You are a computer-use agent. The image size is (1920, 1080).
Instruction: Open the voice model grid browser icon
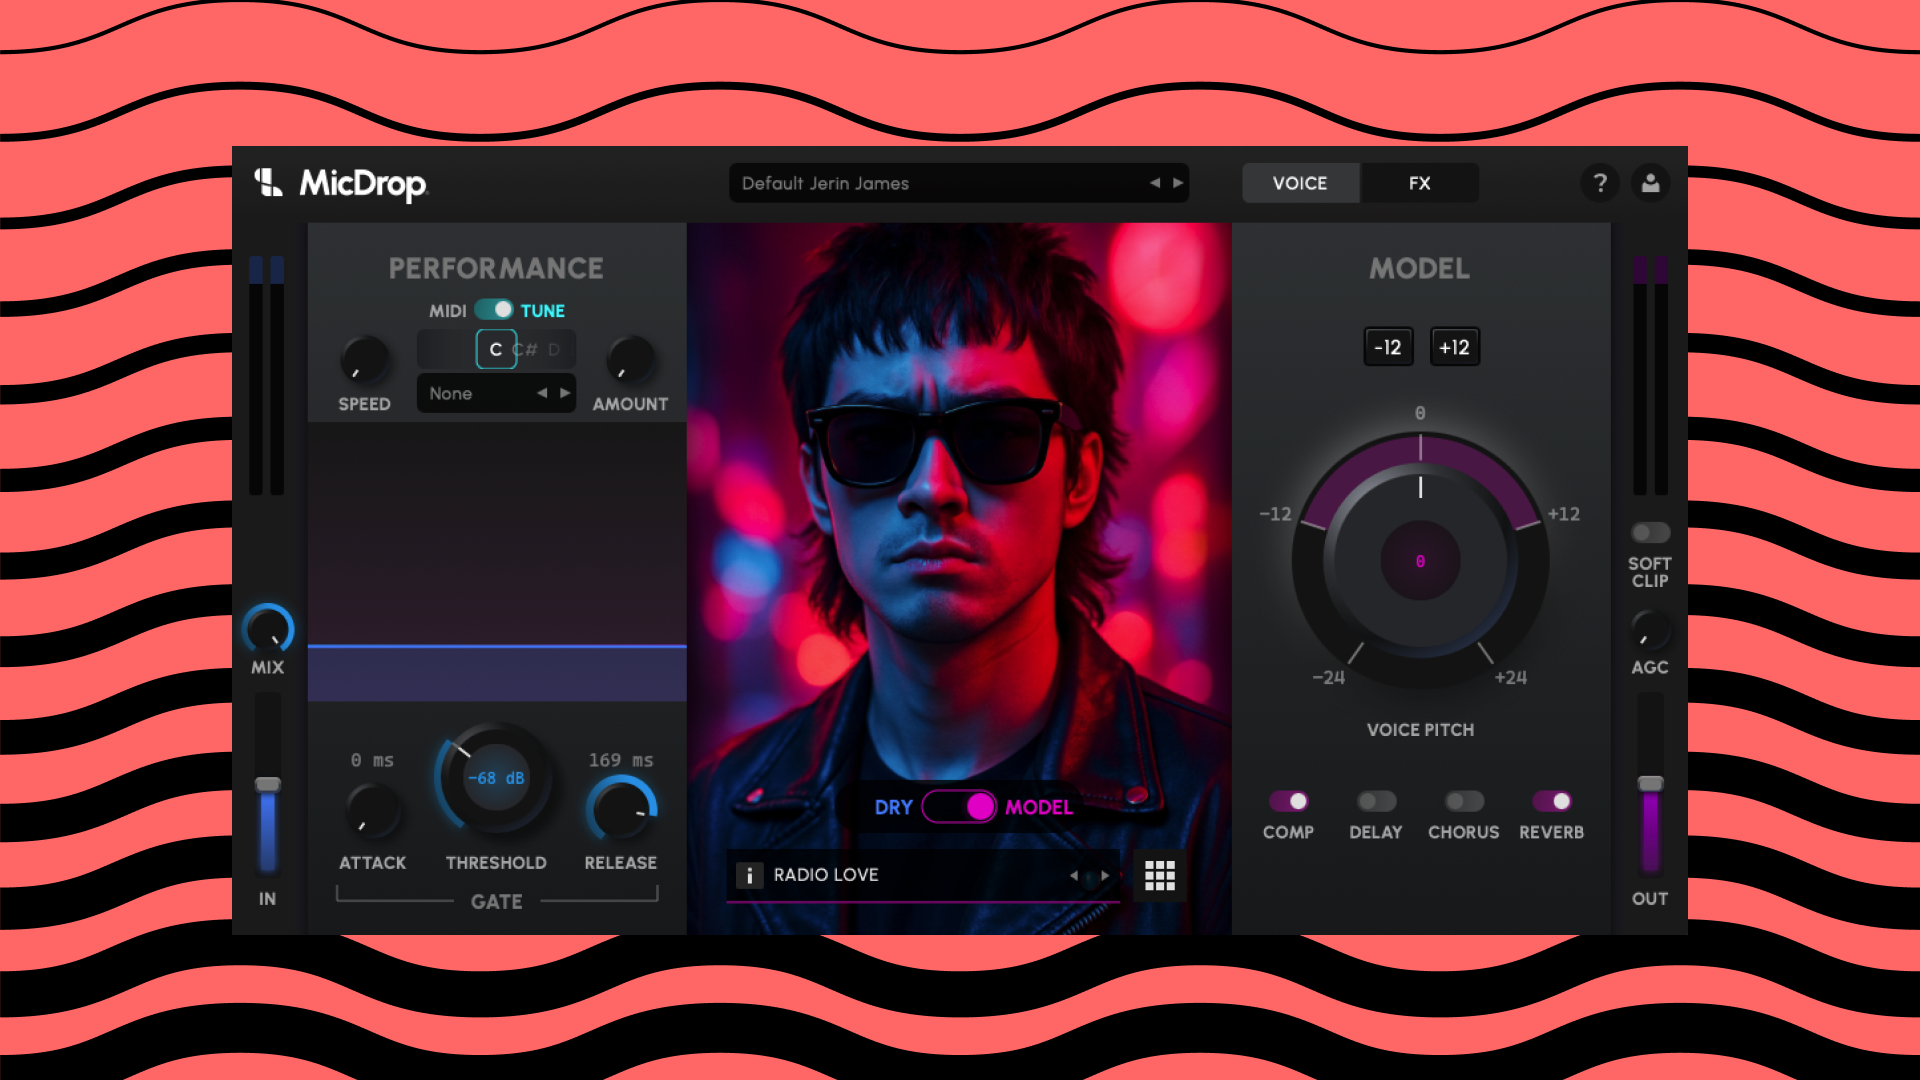coord(1159,875)
